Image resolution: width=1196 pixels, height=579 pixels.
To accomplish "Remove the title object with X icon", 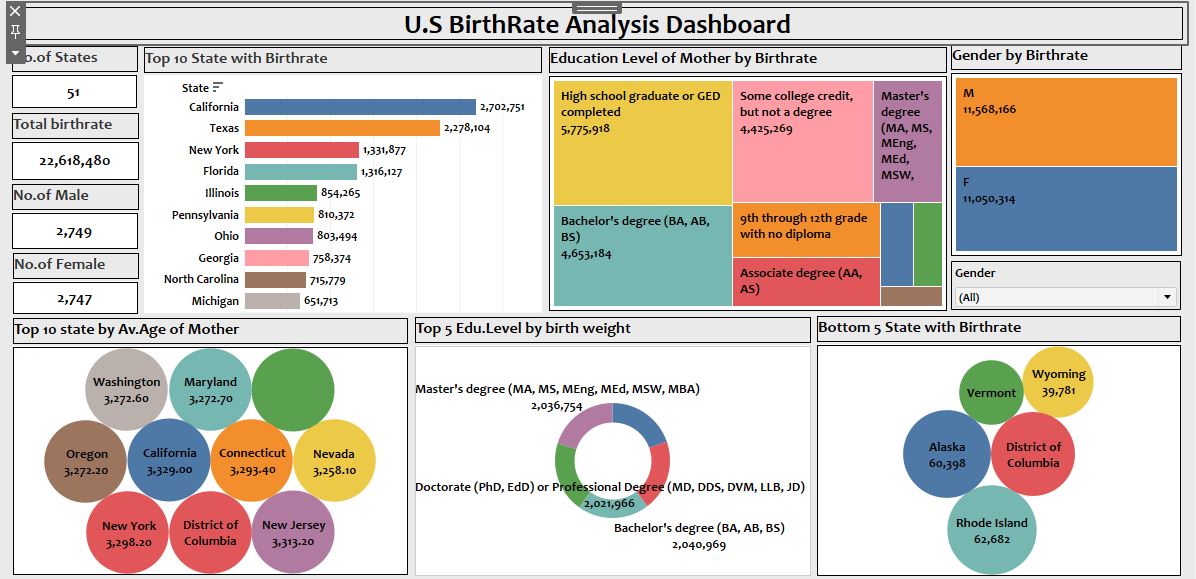I will point(15,11).
